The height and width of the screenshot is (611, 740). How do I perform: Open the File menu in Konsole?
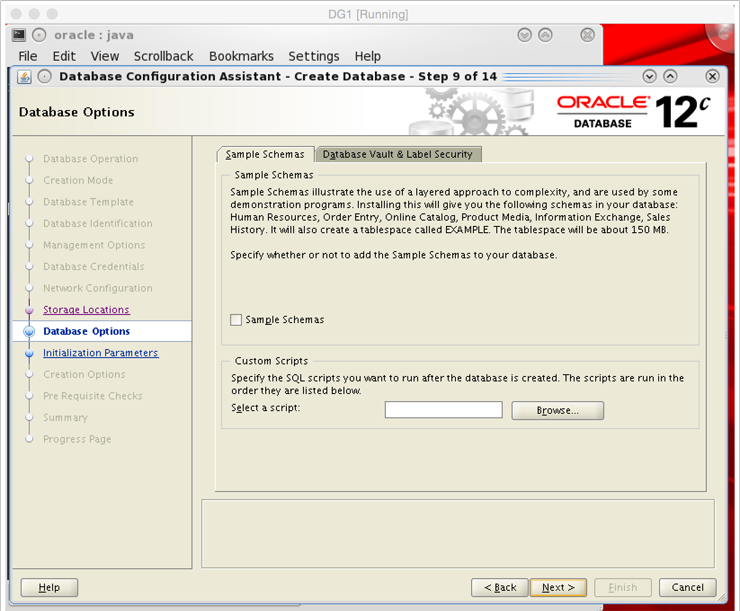pos(27,56)
